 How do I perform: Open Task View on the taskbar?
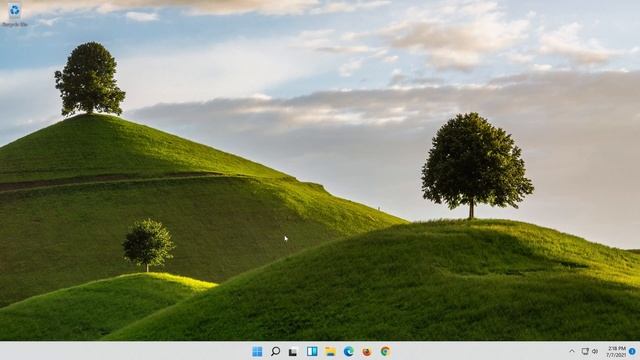click(293, 351)
